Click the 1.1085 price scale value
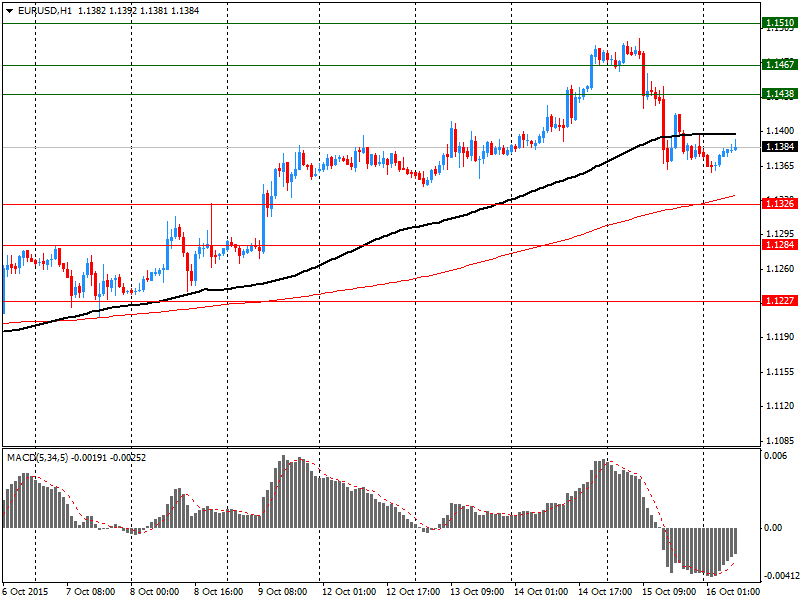The image size is (800, 600). click(781, 440)
